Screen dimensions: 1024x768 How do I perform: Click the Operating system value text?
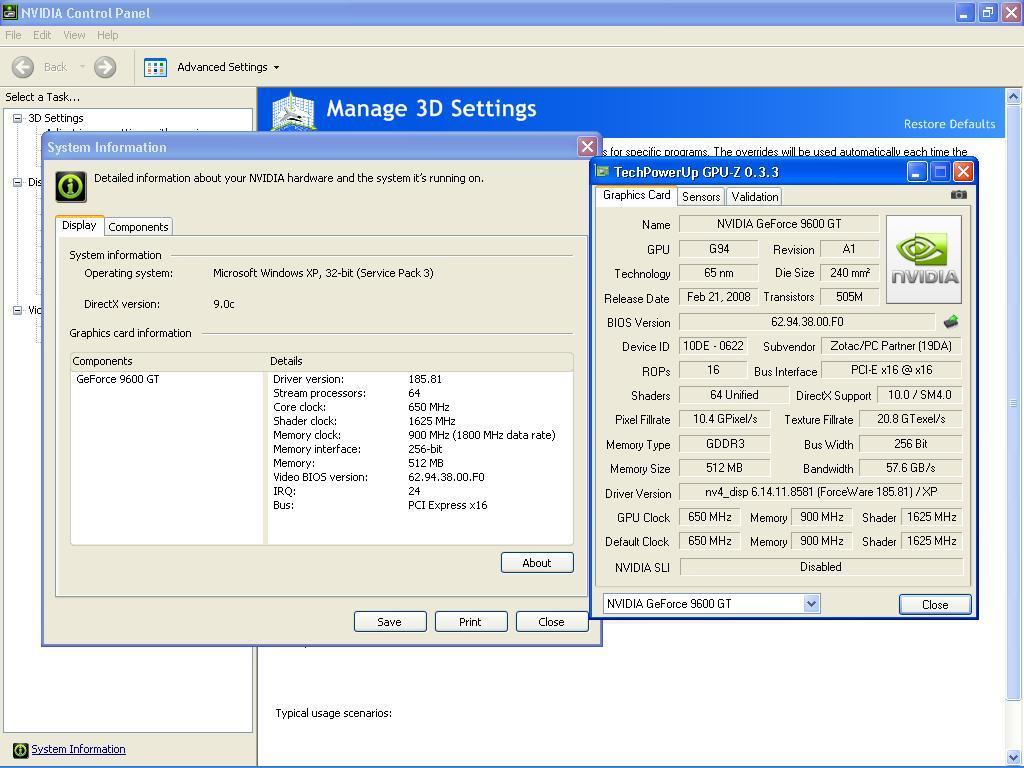click(x=323, y=273)
